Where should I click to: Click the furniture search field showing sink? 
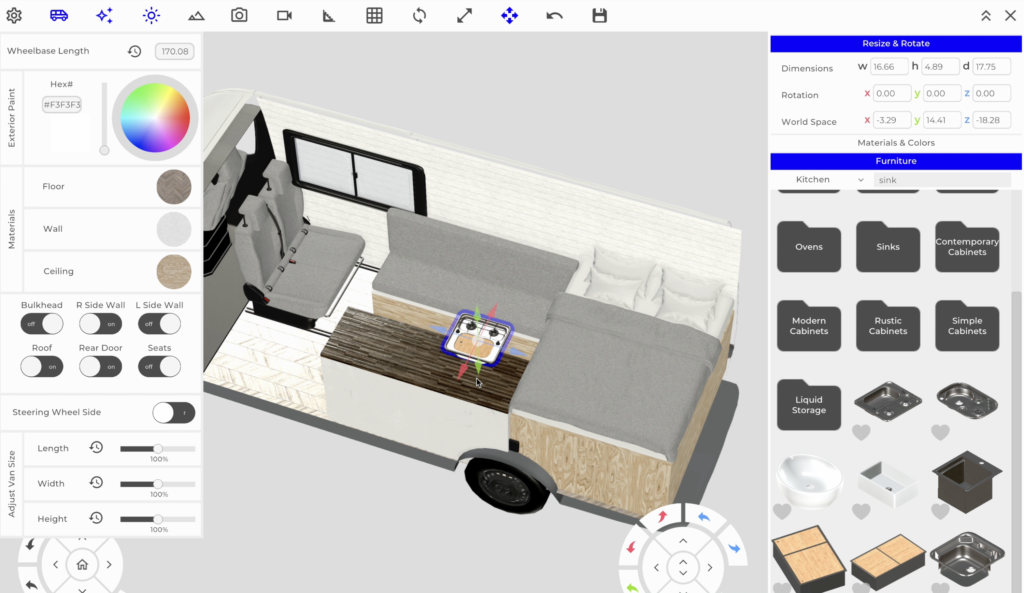click(942, 180)
